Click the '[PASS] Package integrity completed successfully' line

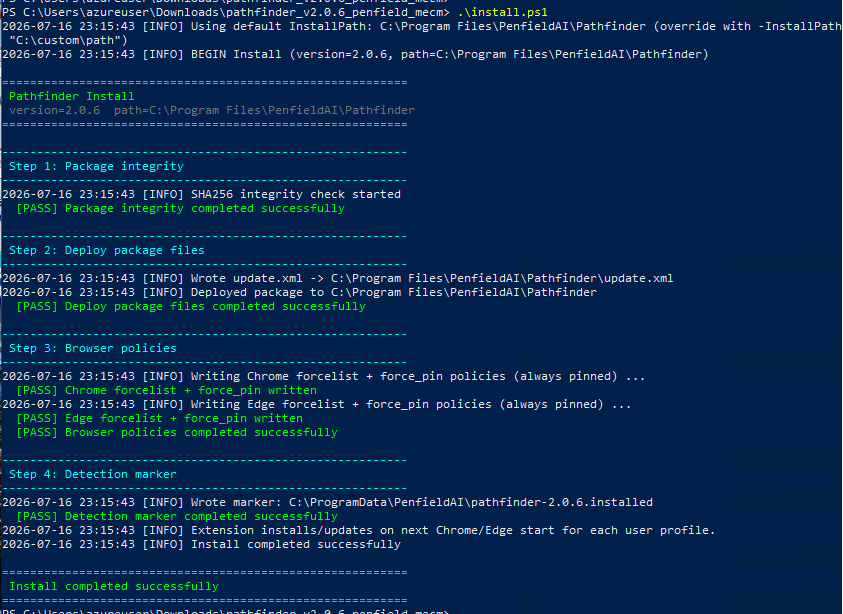180,208
